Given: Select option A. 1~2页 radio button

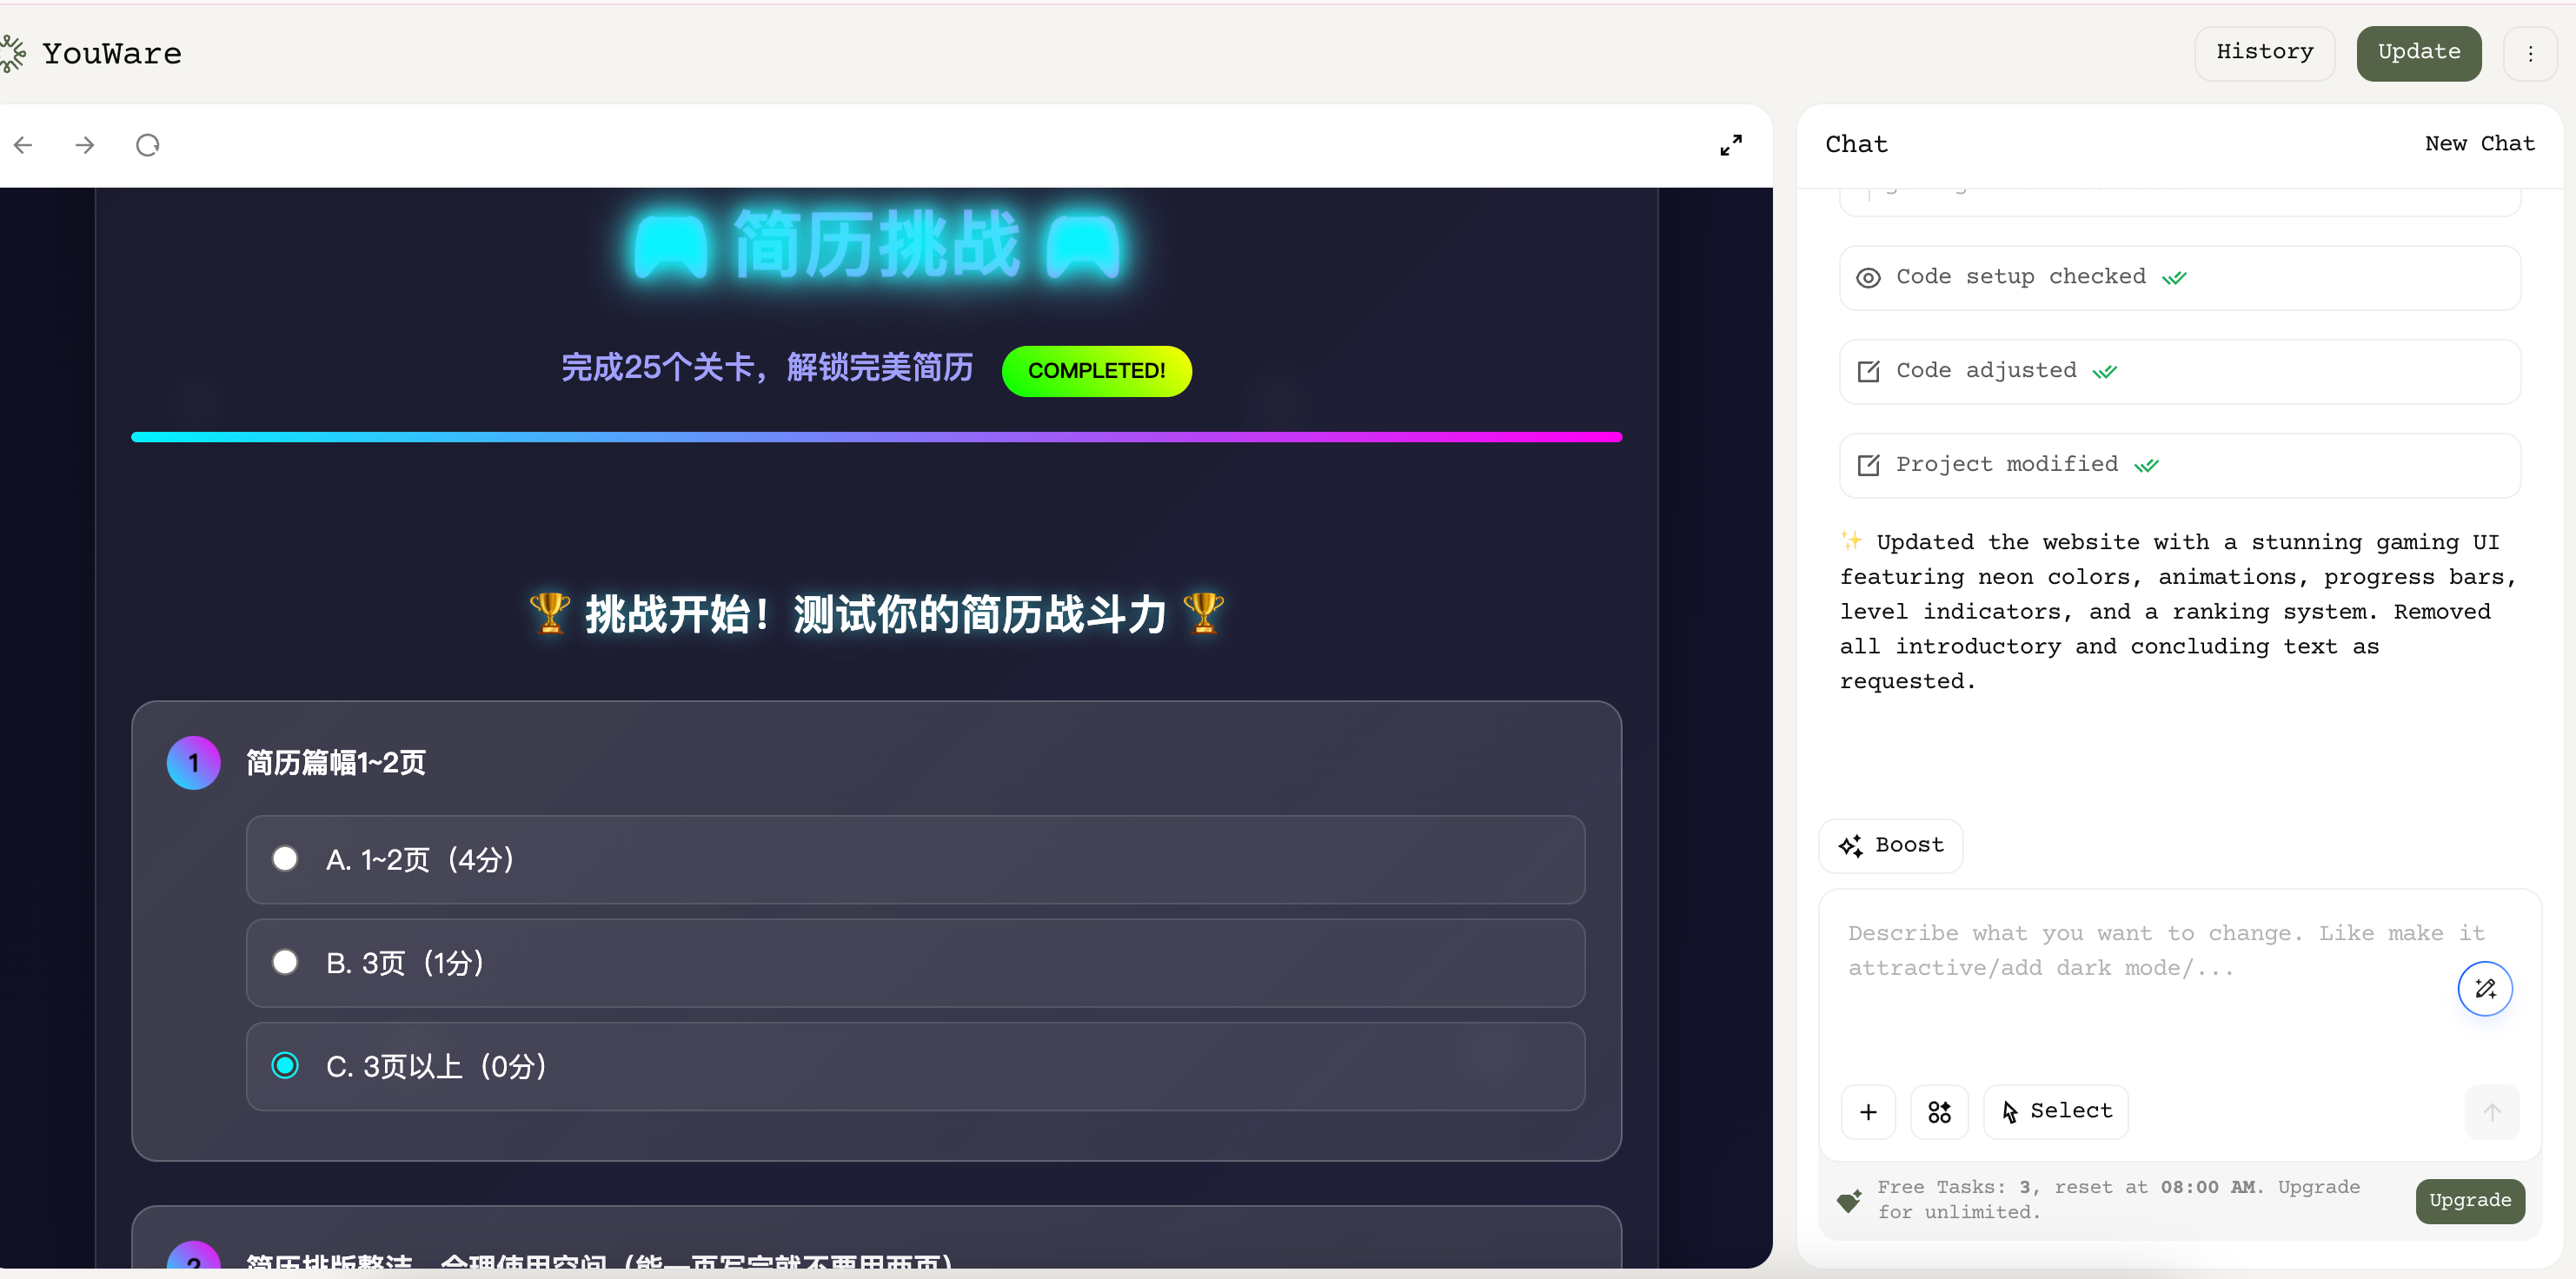Looking at the screenshot, I should click(285, 859).
